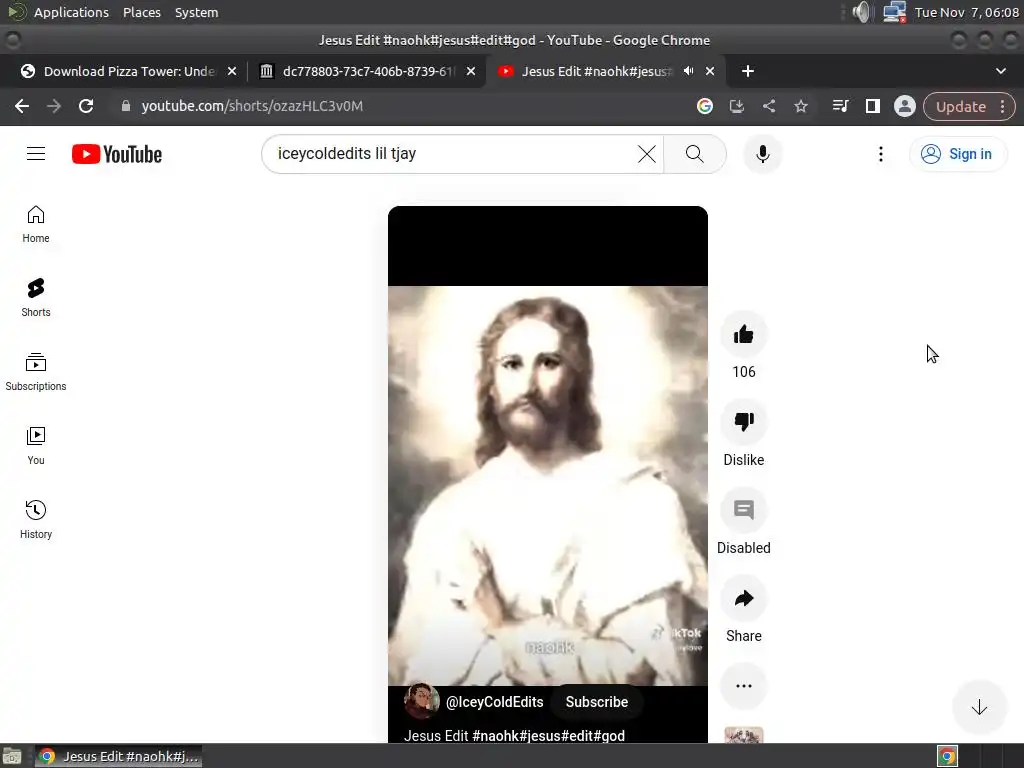
Task: Mute tab audio on Jesus Edit tab
Action: pyautogui.click(x=688, y=71)
